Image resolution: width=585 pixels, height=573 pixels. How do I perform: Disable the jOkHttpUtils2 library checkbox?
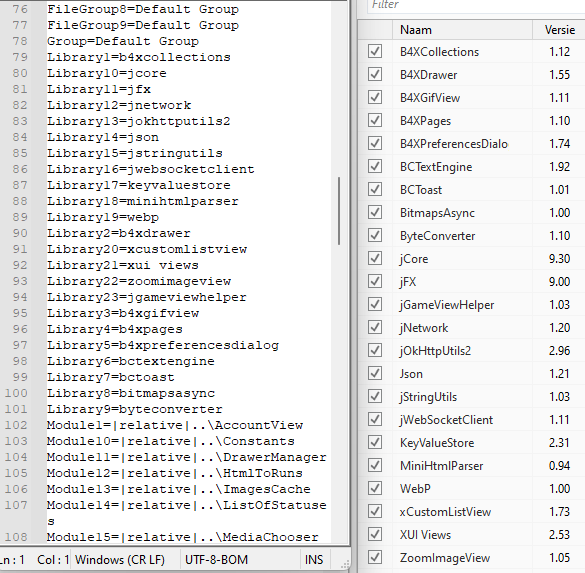(x=375, y=350)
